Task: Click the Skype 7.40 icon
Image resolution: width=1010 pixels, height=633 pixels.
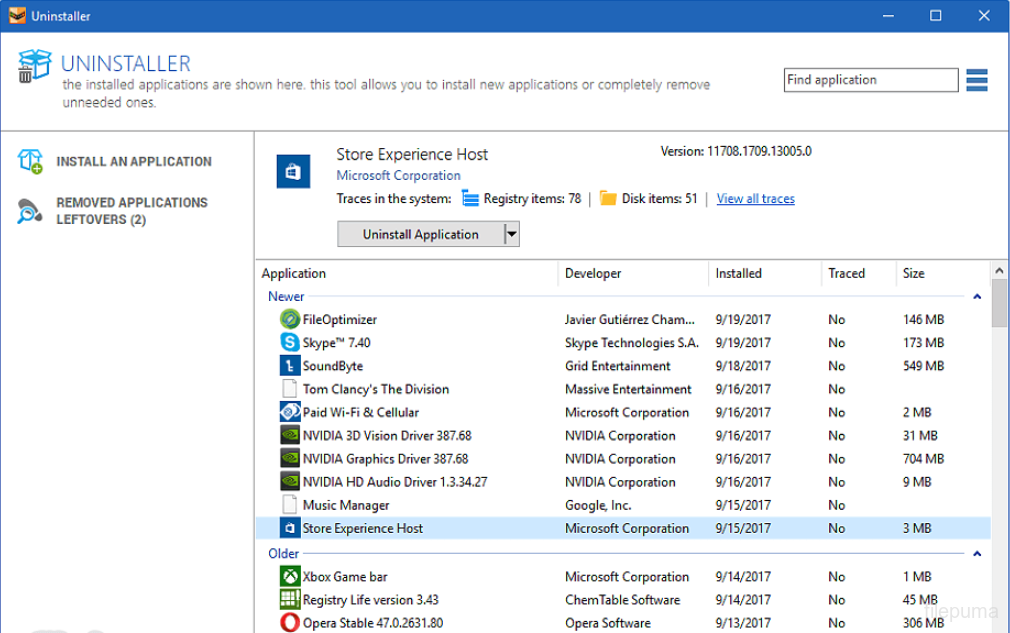Action: [x=289, y=343]
